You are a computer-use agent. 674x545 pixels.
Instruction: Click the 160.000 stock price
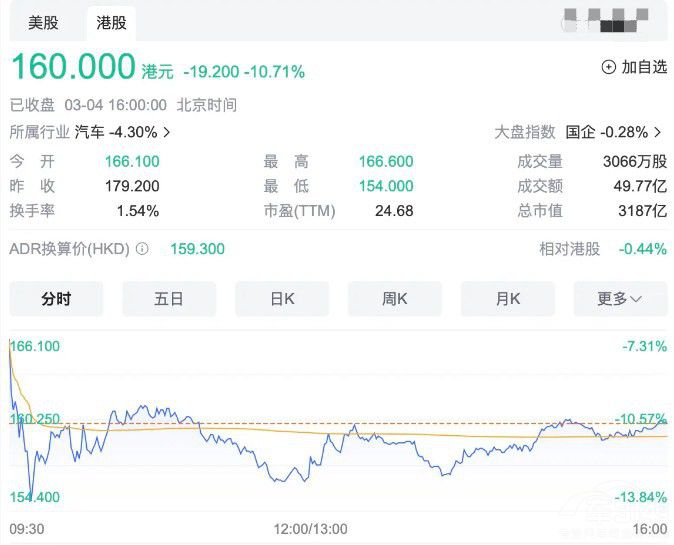(73, 67)
